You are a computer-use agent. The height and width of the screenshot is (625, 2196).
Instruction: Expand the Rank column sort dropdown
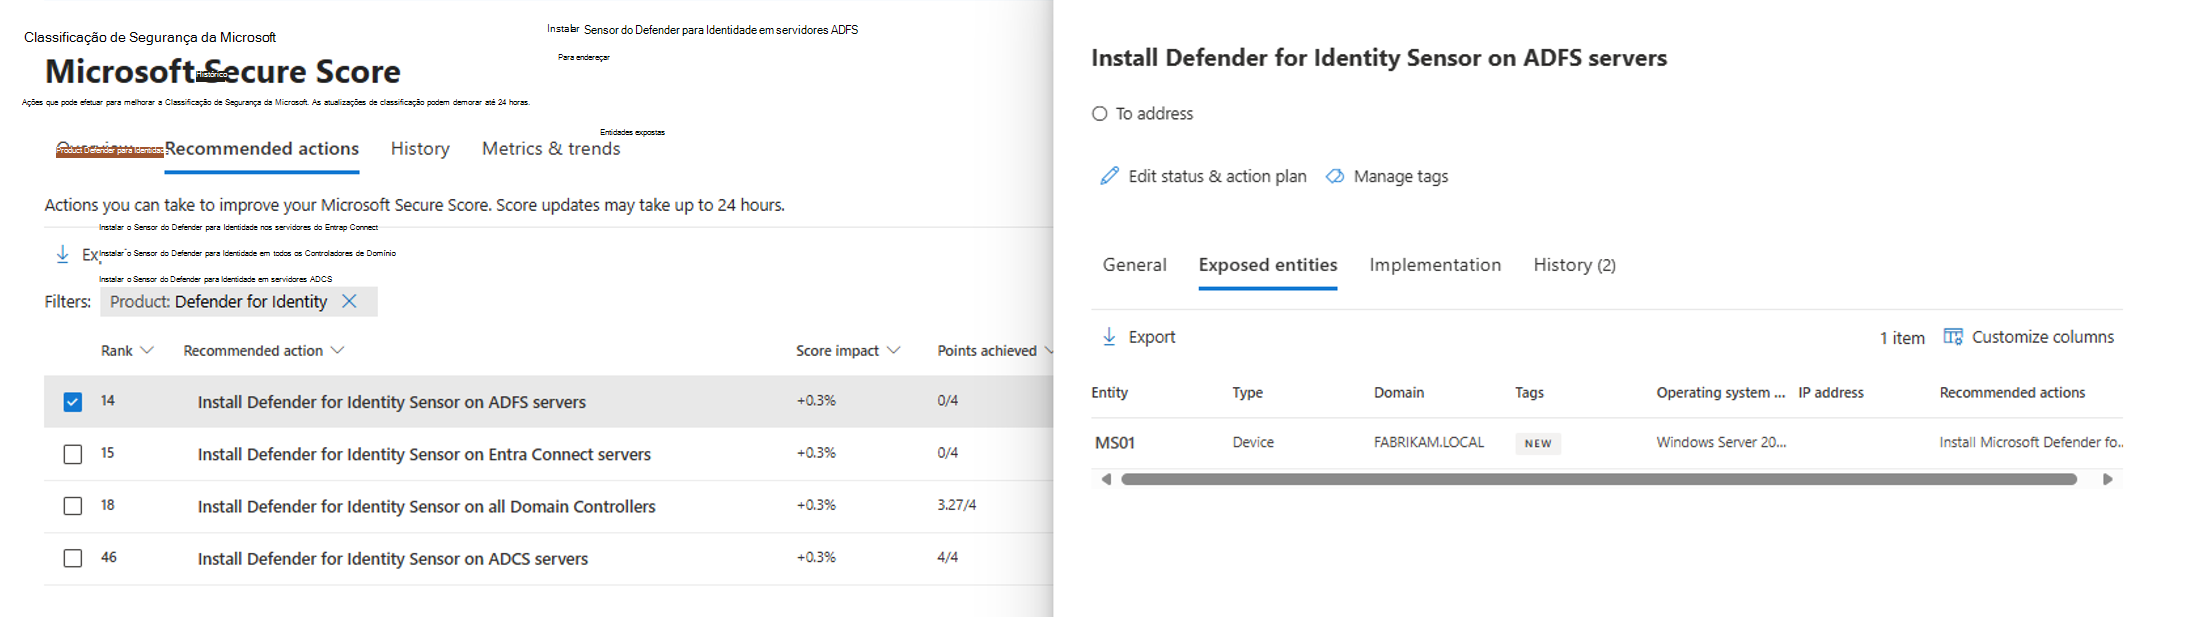click(147, 350)
